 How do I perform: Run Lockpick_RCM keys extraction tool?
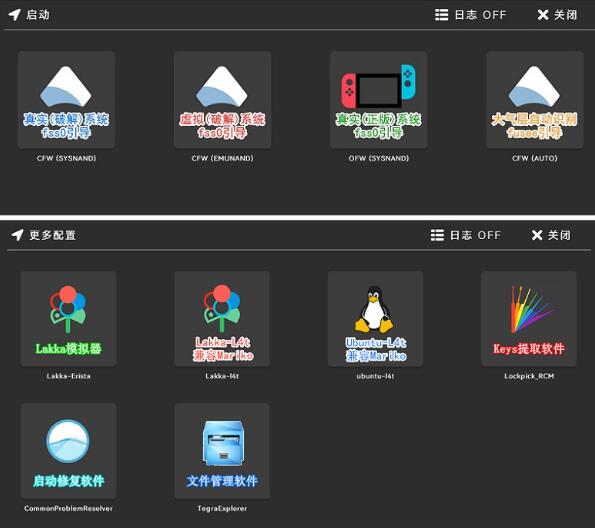(529, 319)
